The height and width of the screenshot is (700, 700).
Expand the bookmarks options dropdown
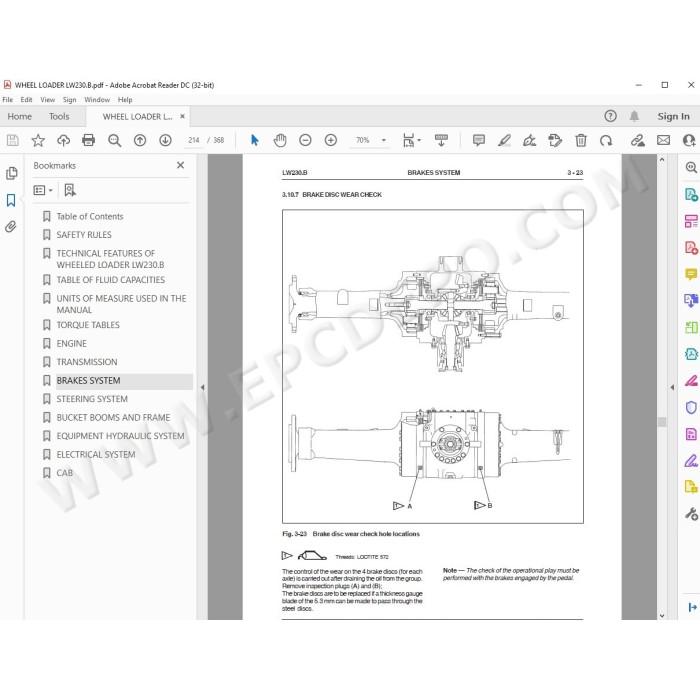(x=43, y=190)
